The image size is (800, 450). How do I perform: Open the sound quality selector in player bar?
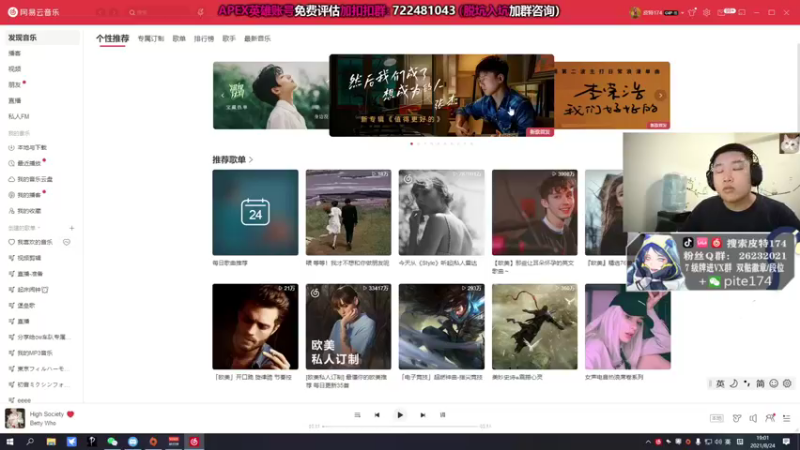[717, 418]
